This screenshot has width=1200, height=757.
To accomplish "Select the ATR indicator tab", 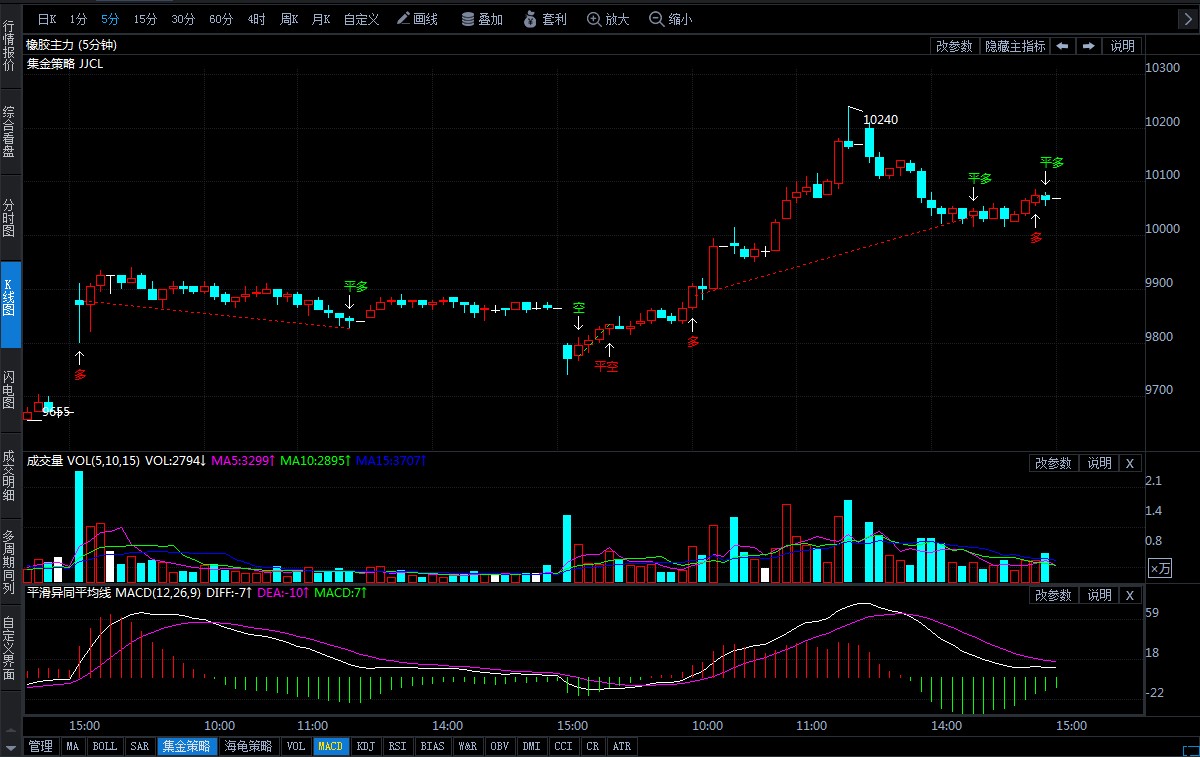I will click(x=621, y=746).
